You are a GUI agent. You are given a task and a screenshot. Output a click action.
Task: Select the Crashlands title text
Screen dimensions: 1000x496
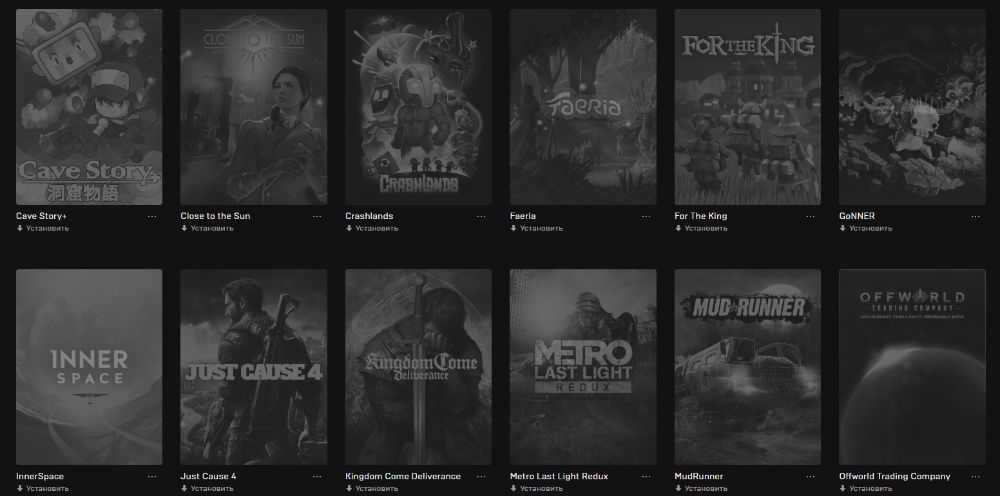tap(369, 216)
